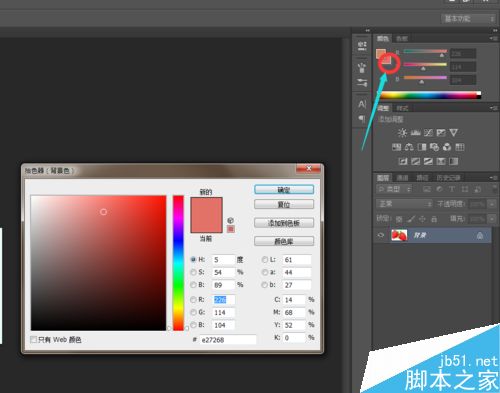The width and height of the screenshot is (500, 393).
Task: Add an Invert adjustment
Action: tap(403, 161)
